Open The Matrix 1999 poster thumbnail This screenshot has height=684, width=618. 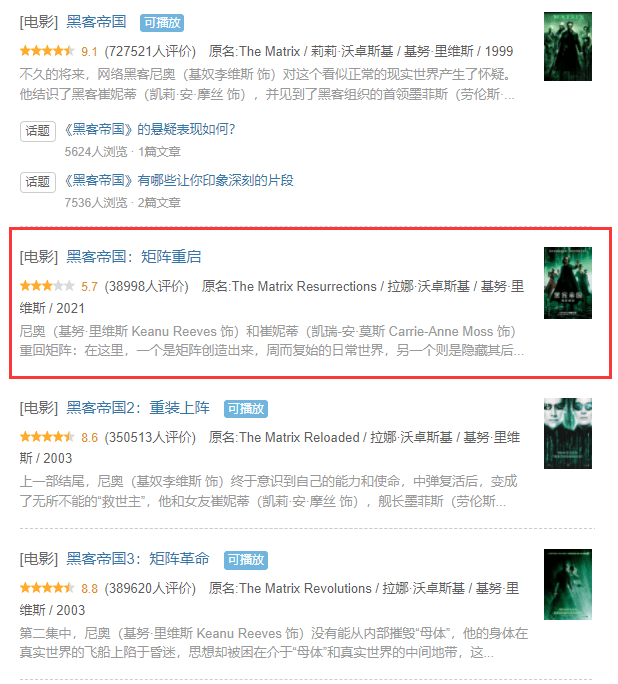pyautogui.click(x=567, y=47)
